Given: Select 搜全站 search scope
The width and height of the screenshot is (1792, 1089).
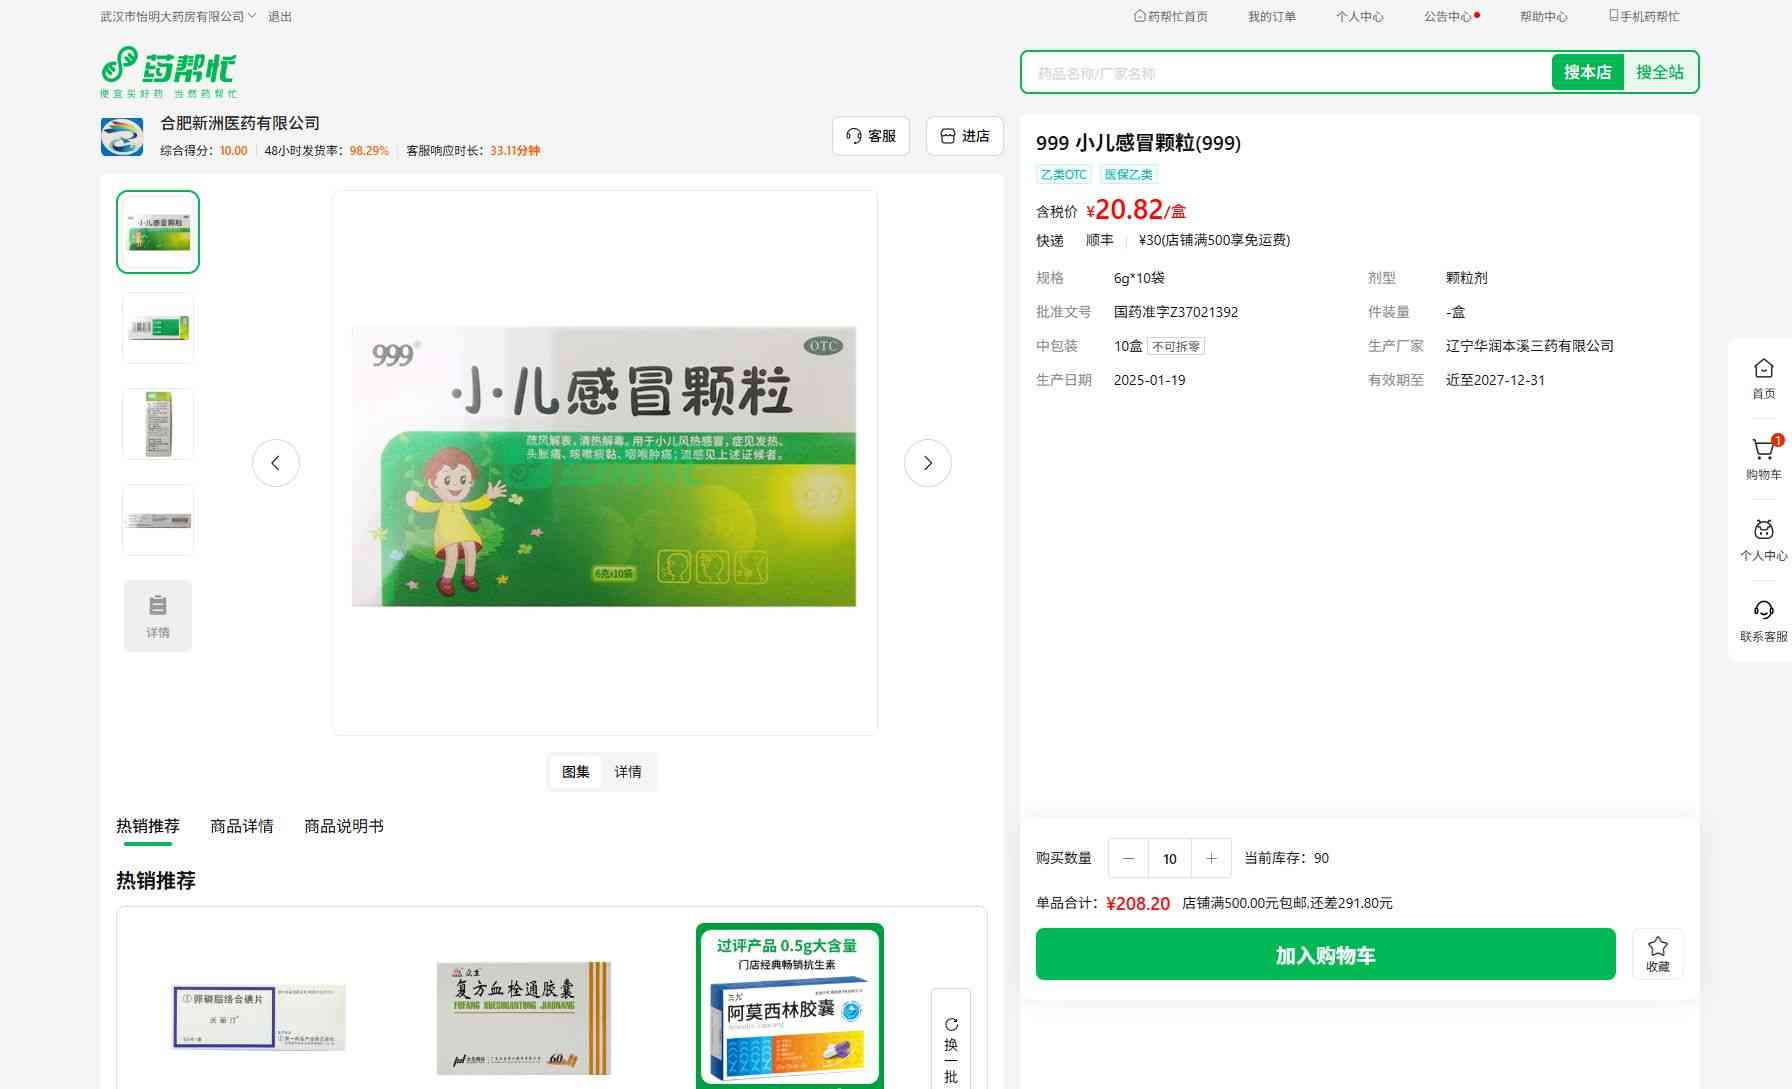Looking at the screenshot, I should [1659, 72].
